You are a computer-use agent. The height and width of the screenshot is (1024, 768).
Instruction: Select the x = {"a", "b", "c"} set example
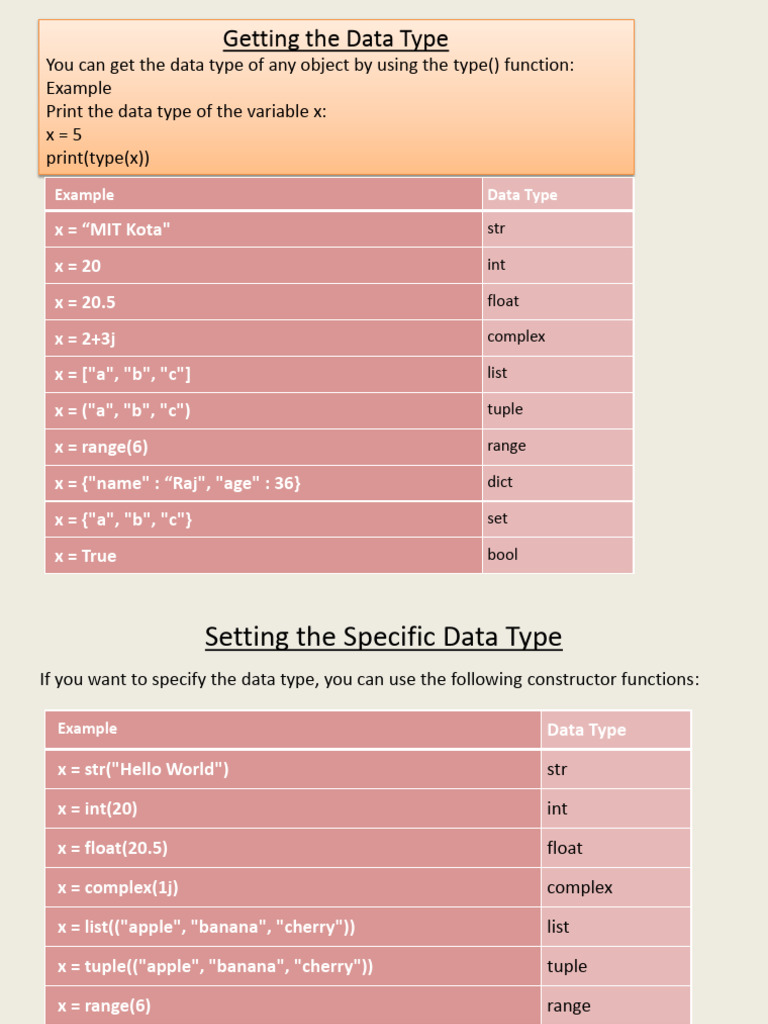coord(264,519)
